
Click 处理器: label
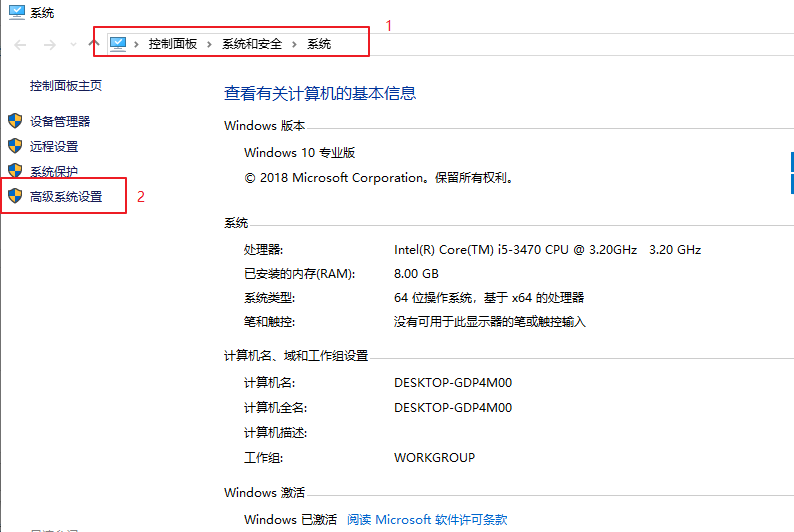pyautogui.click(x=263, y=250)
